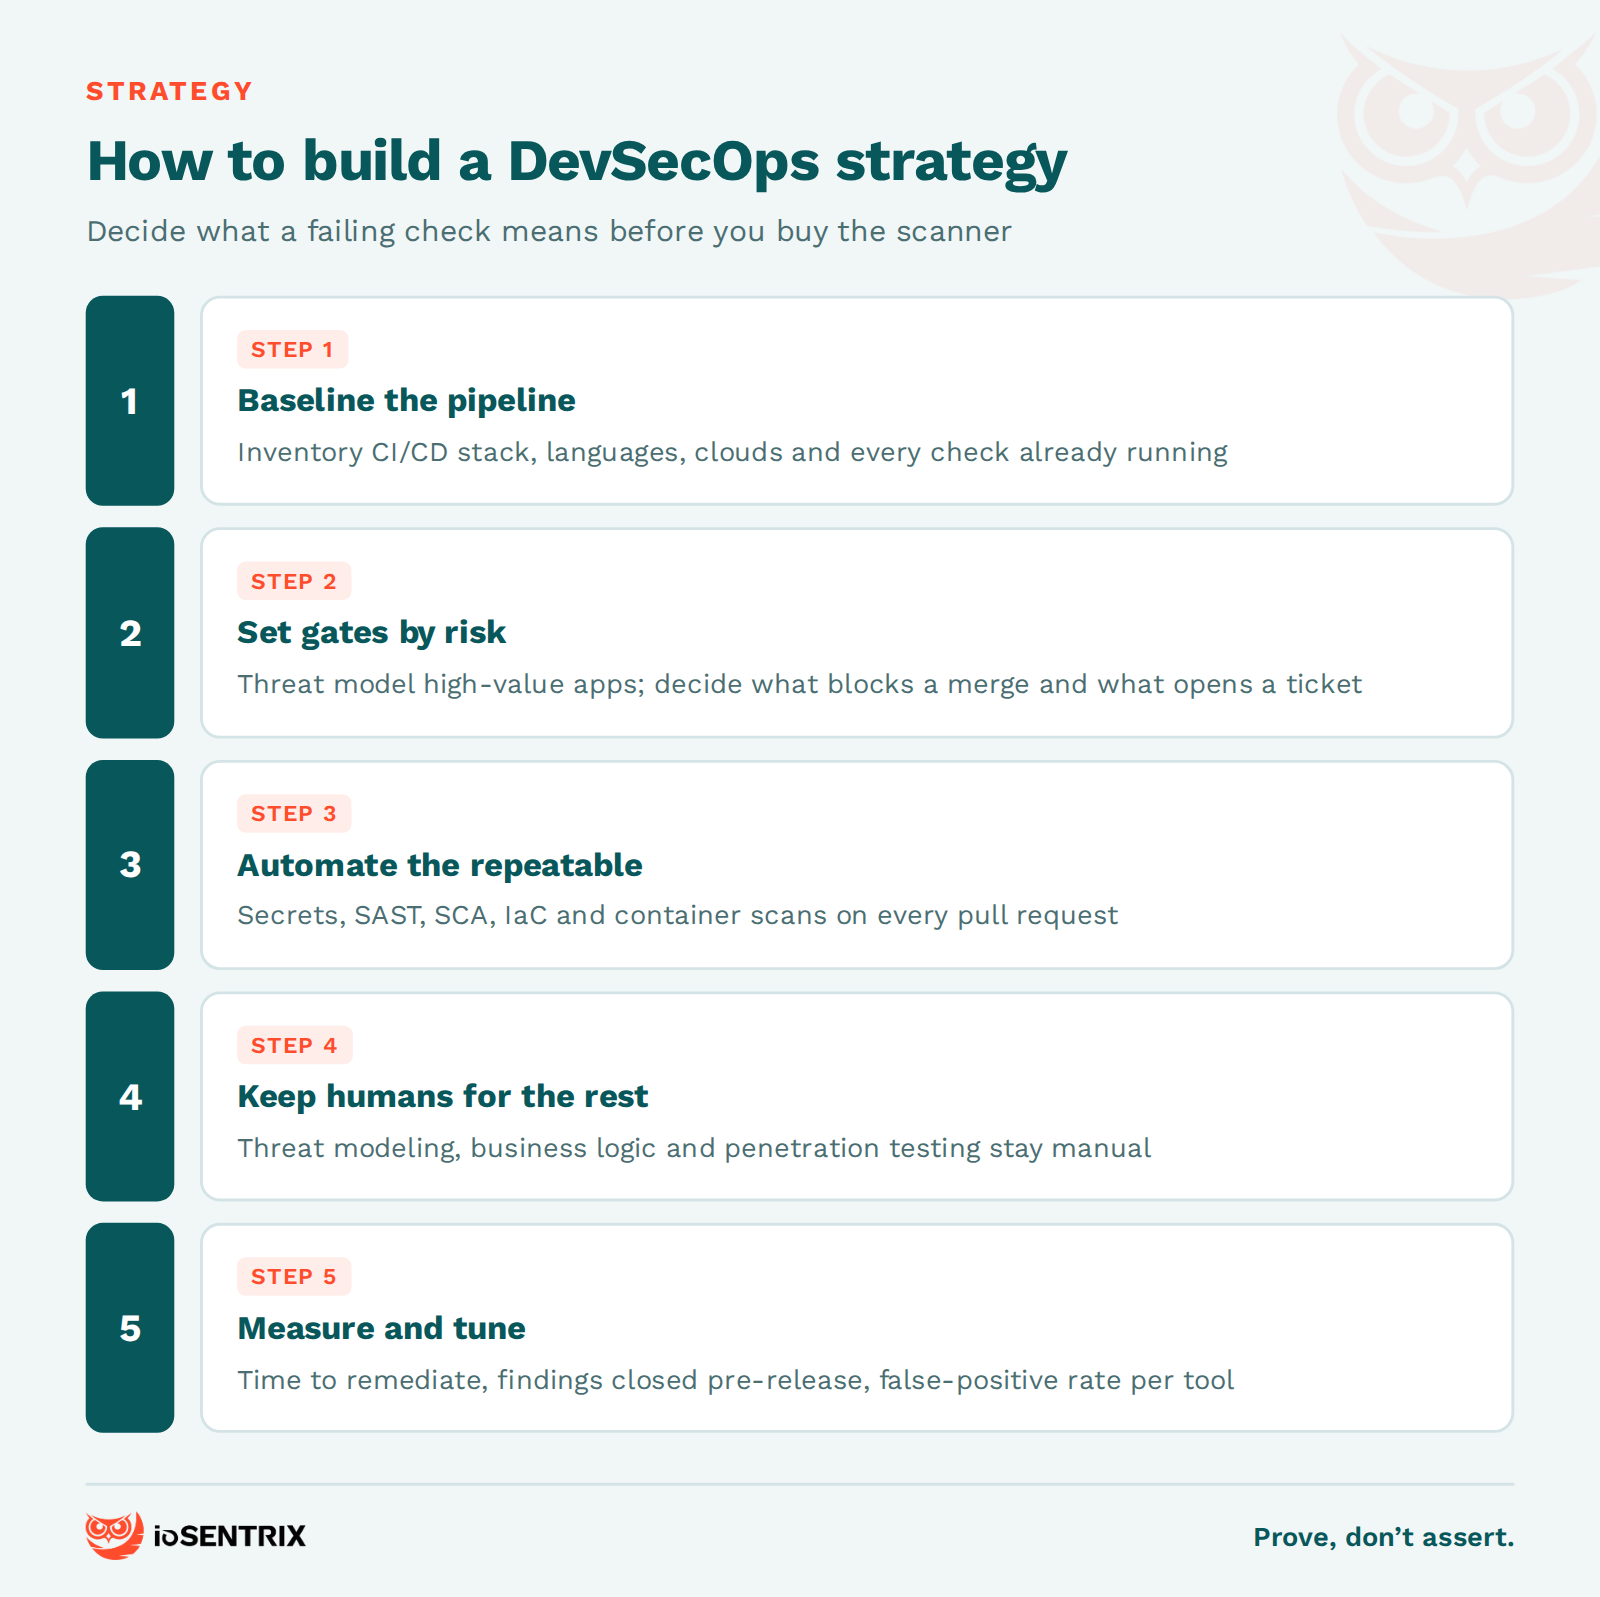Select 'Baseline the pipeline' heading
Image resolution: width=1600 pixels, height=1597 pixels.
pyautogui.click(x=406, y=401)
